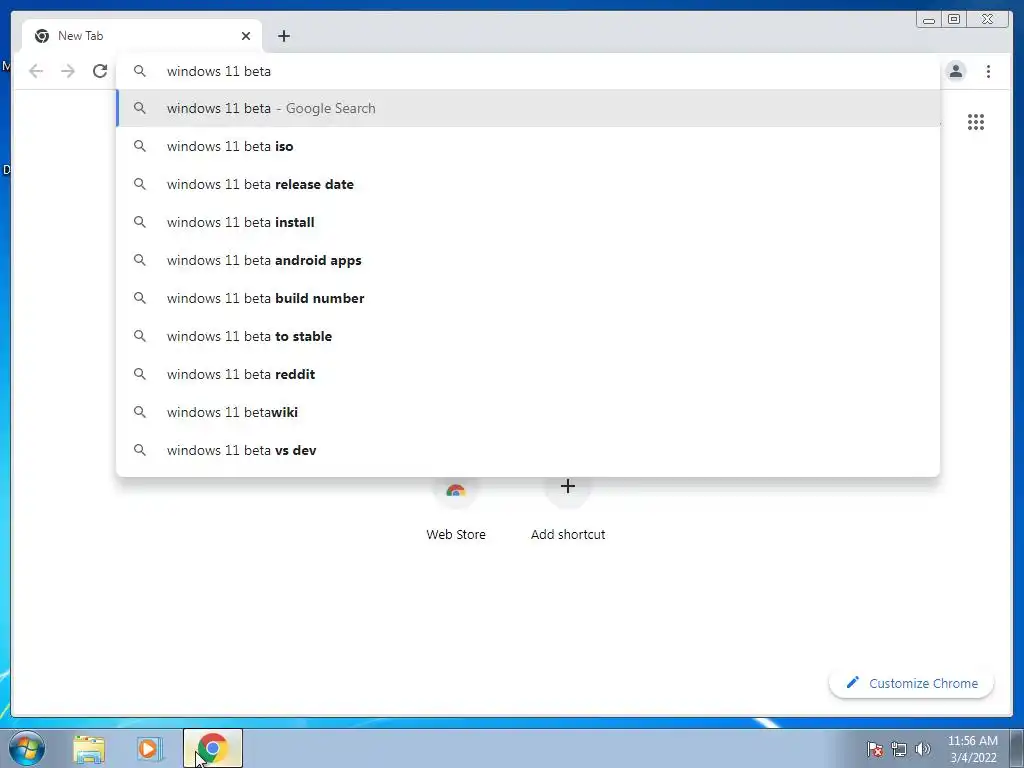This screenshot has width=1024, height=768.
Task: Reload the page with the refresh icon
Action: click(x=100, y=71)
